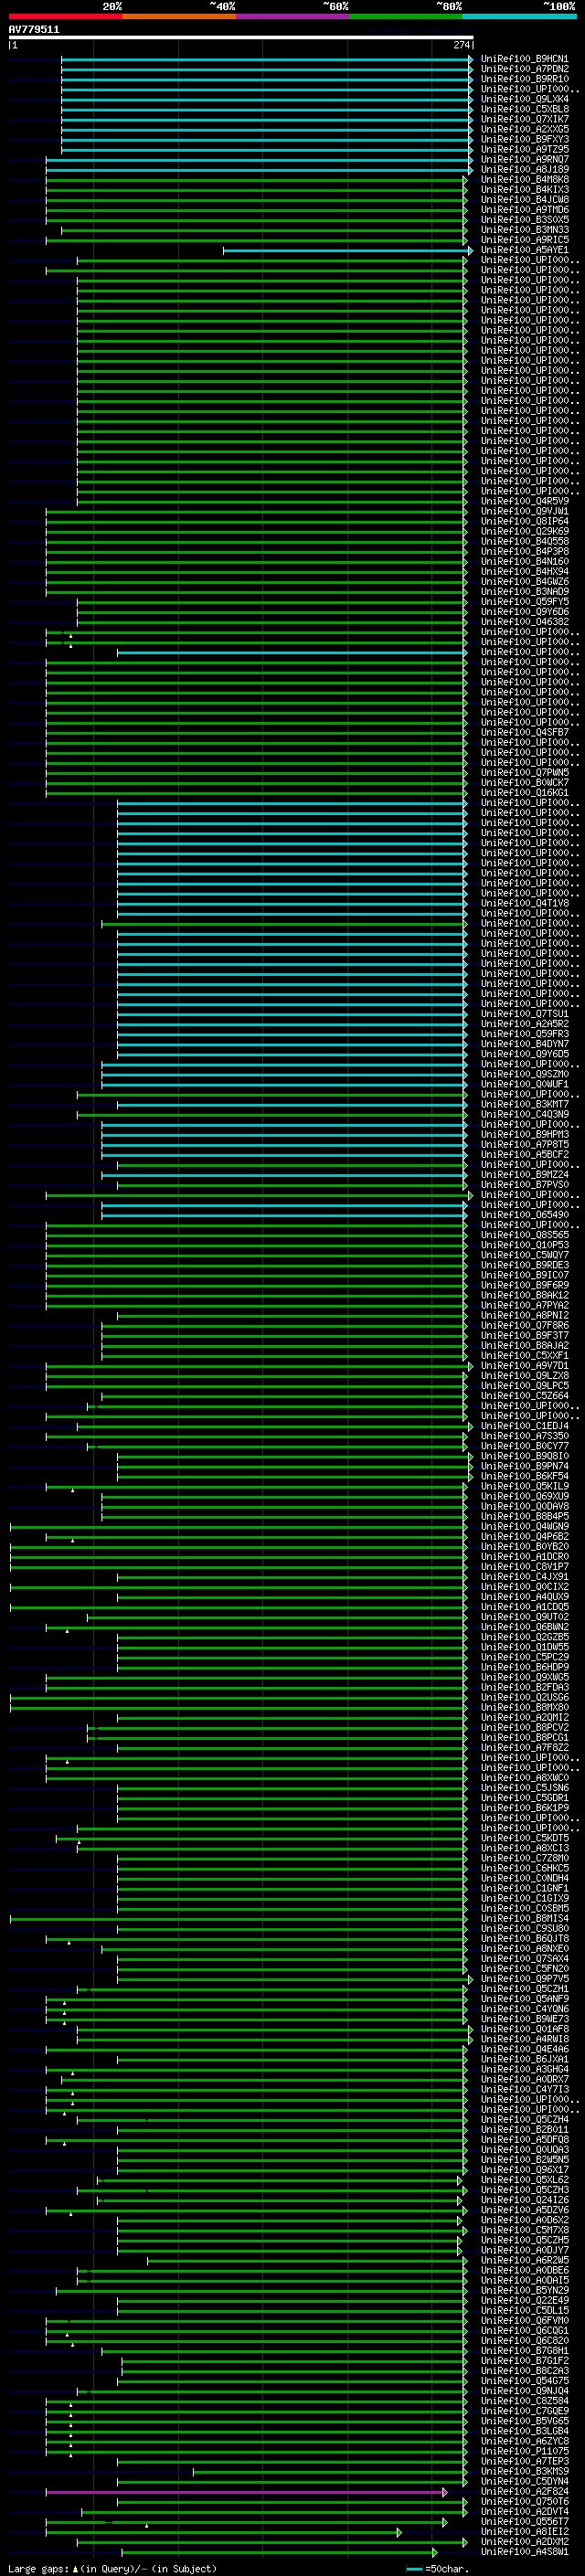Image resolution: width=585 pixels, height=2576 pixels.
Task: Select label UniRef100_B9F6R9
Action: tap(524, 1285)
